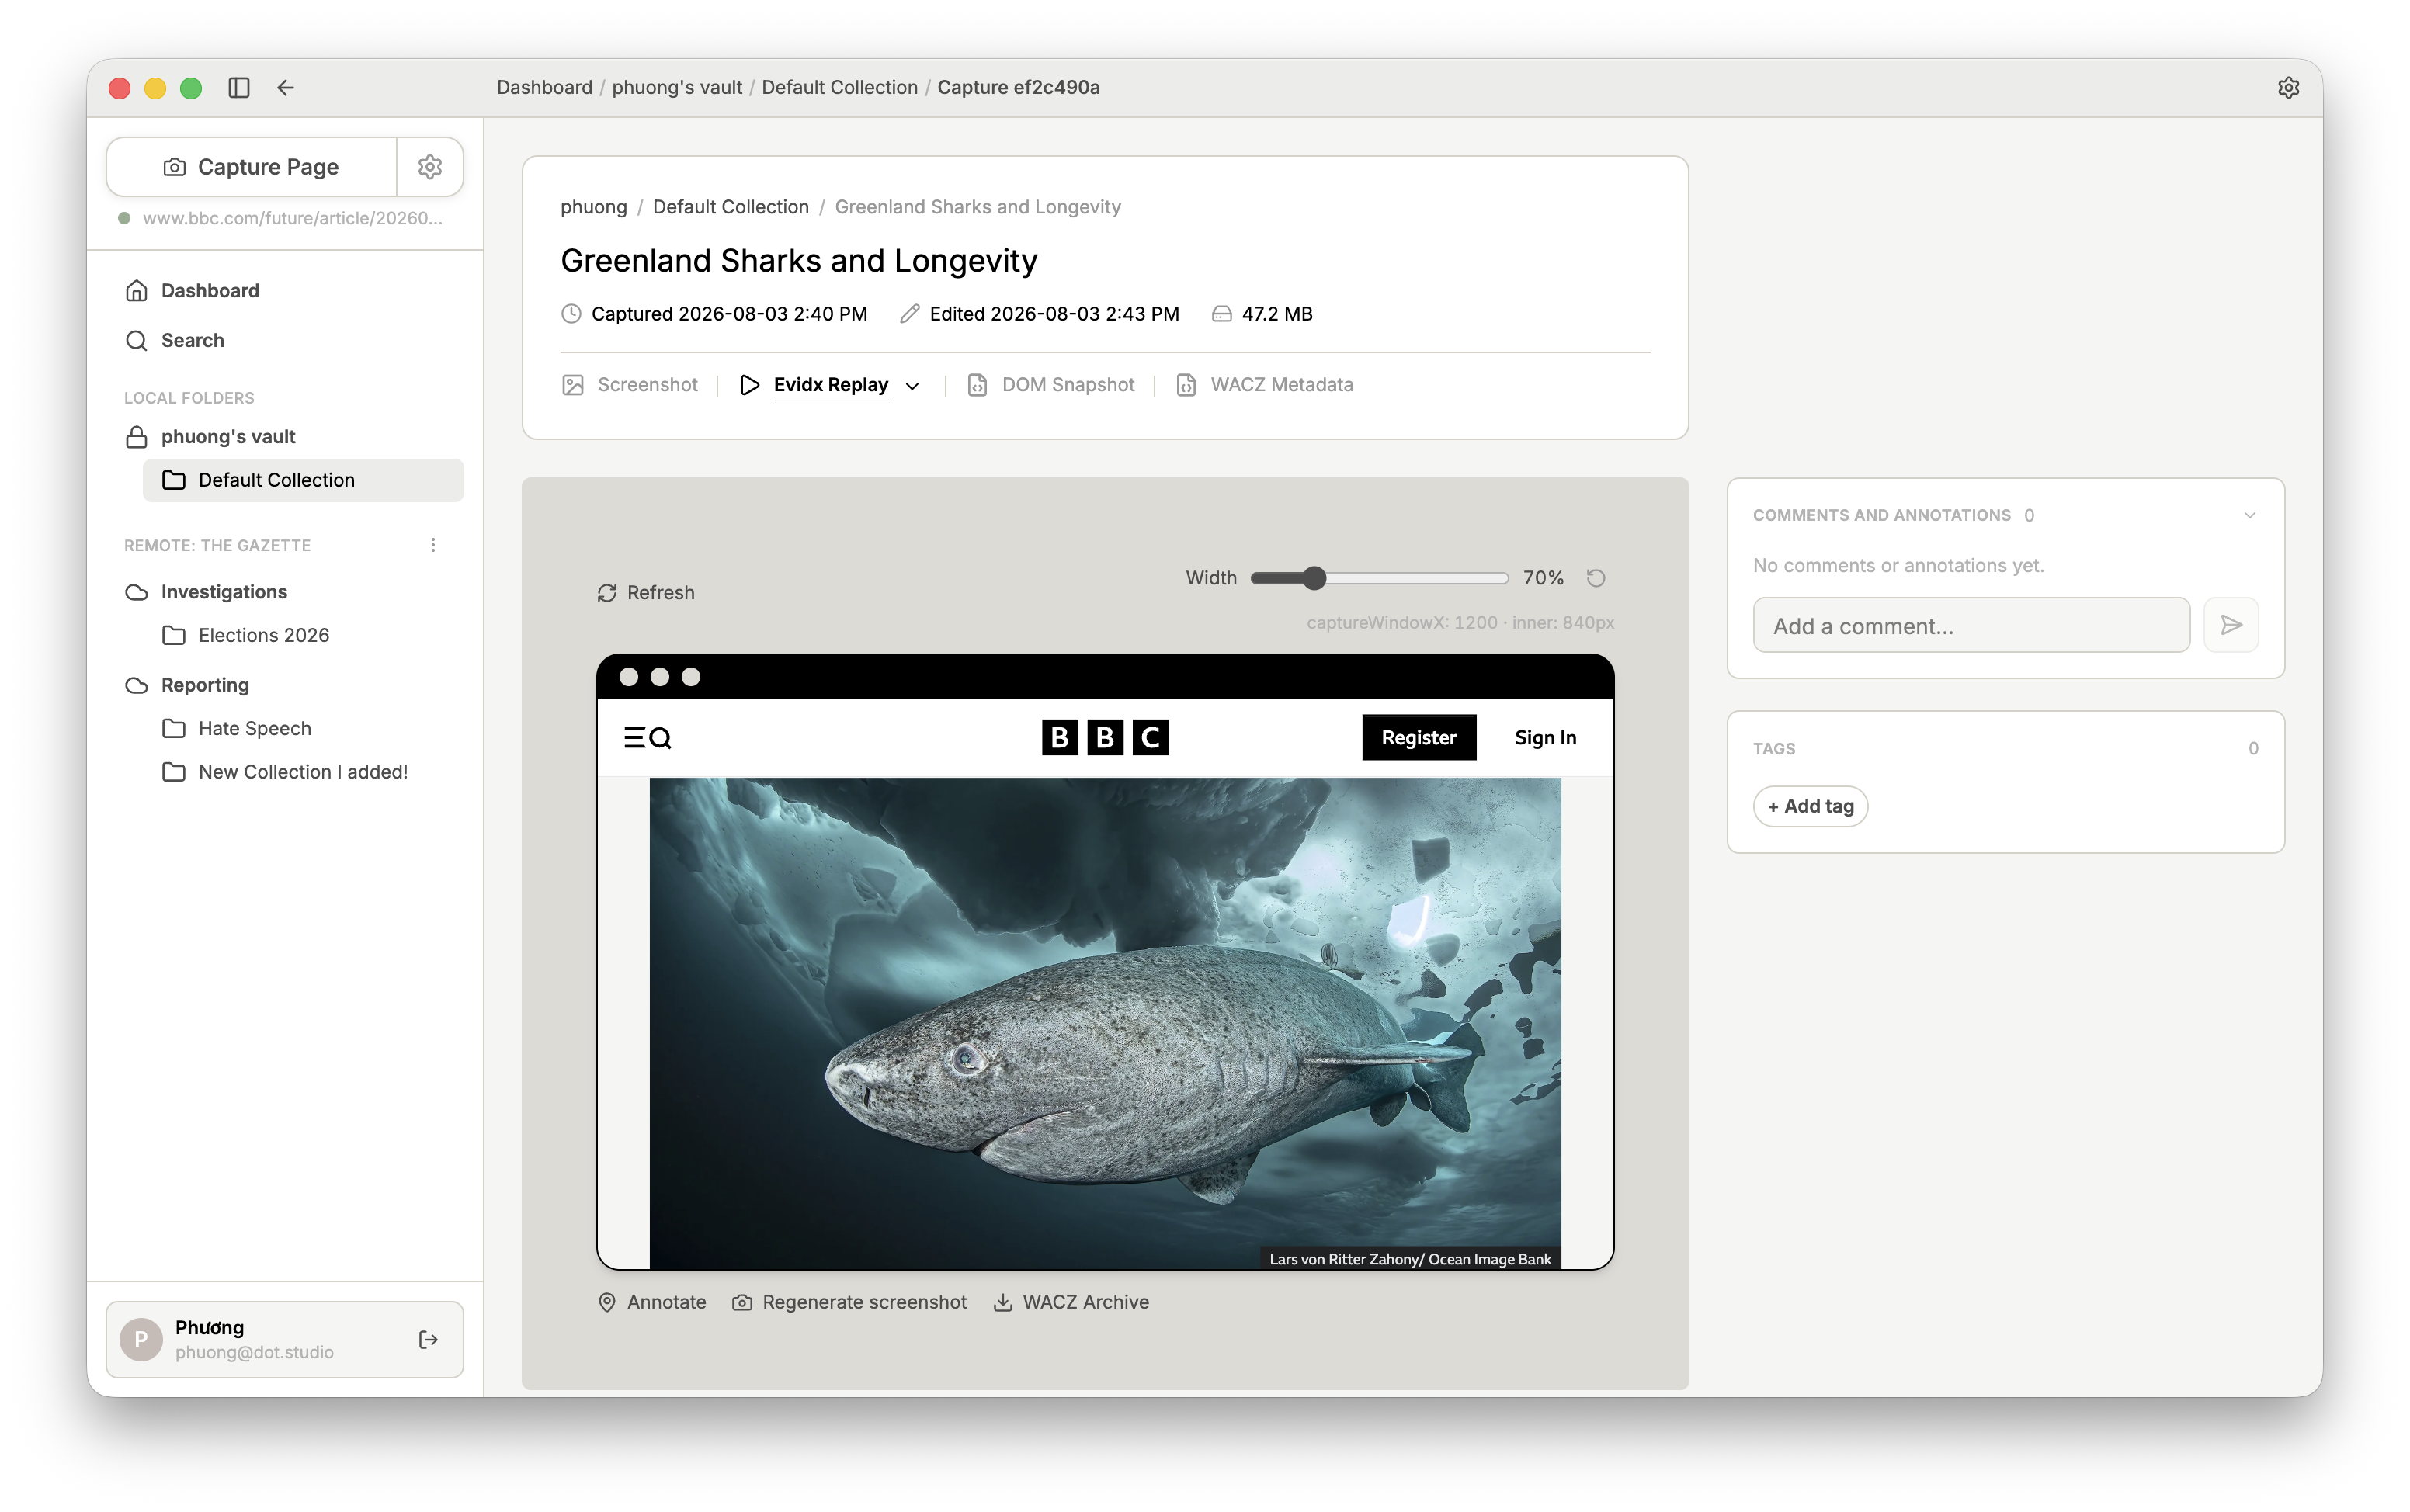Click the Register button on BBC page
The width and height of the screenshot is (2410, 1512).
coord(1418,738)
